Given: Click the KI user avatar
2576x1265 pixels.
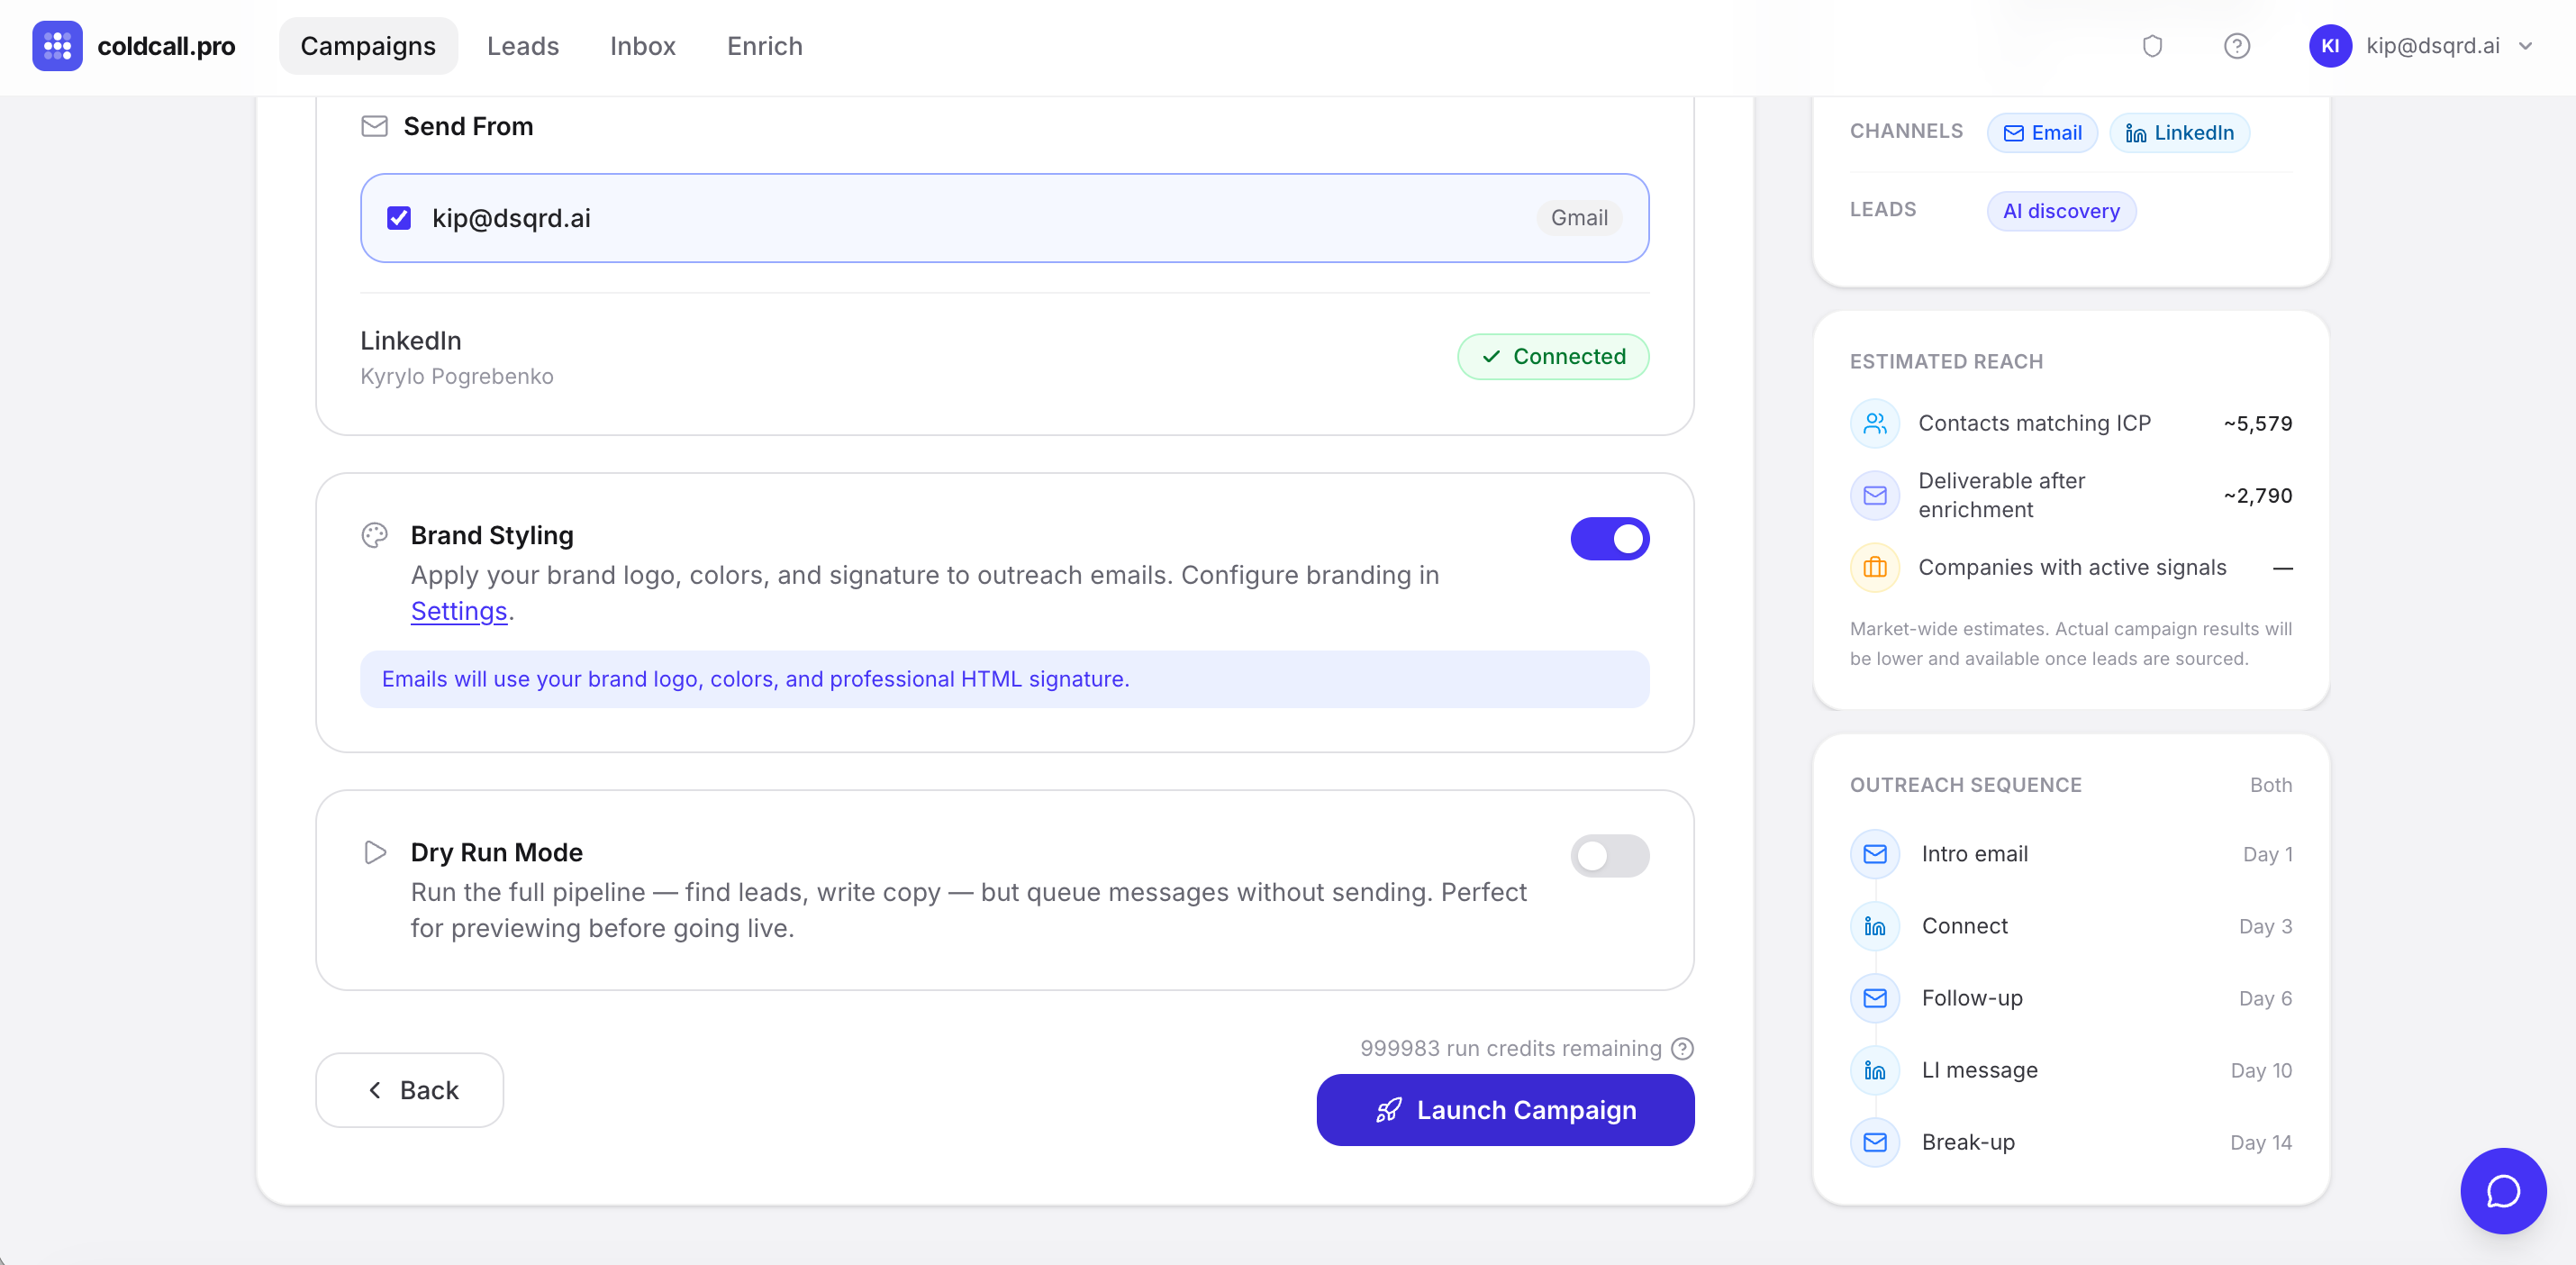Looking at the screenshot, I should coord(2329,46).
